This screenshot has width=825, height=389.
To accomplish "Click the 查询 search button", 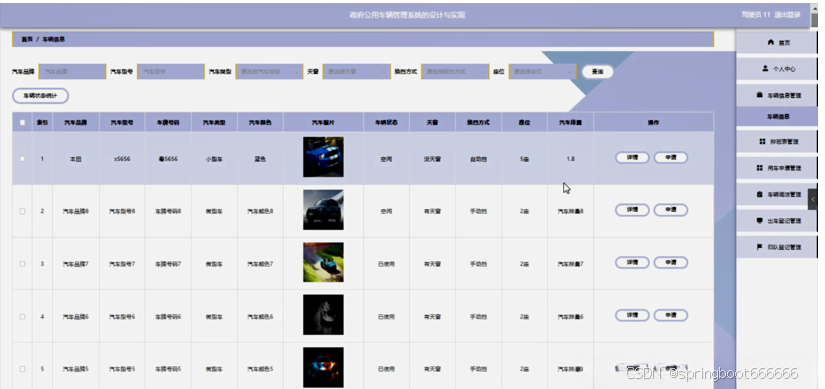I will click(597, 72).
